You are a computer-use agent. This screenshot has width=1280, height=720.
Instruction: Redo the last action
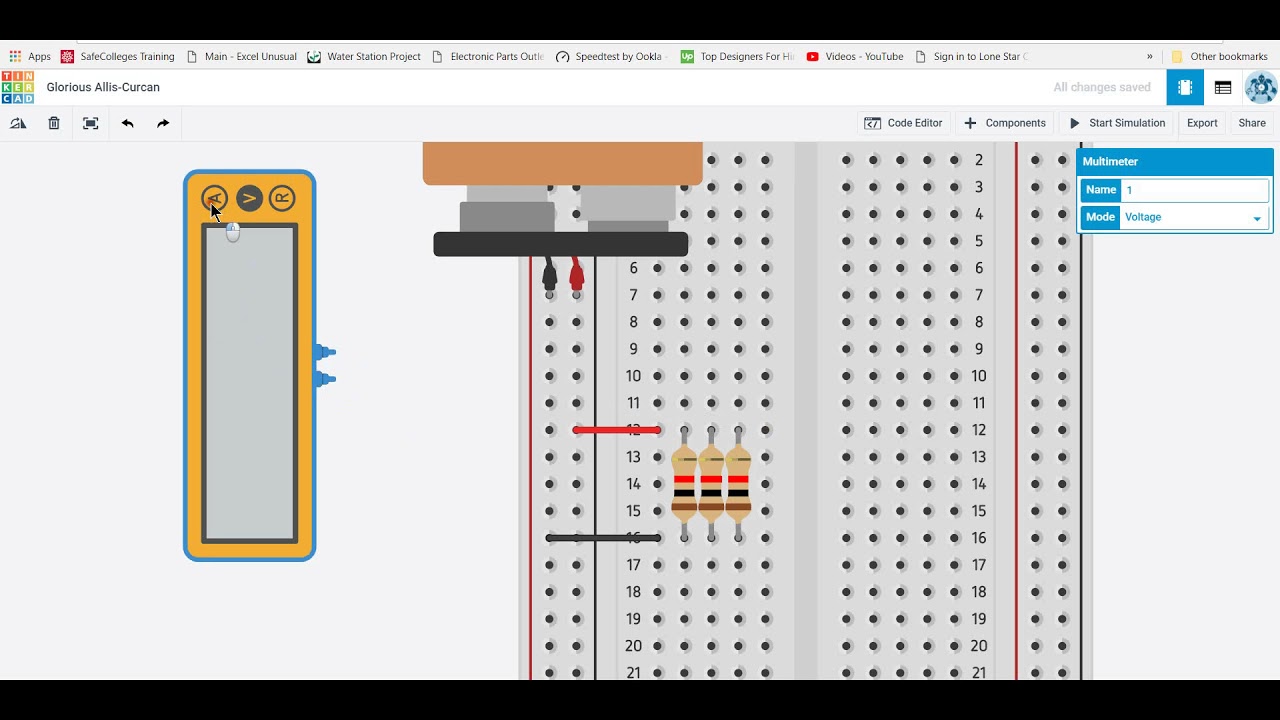point(163,123)
